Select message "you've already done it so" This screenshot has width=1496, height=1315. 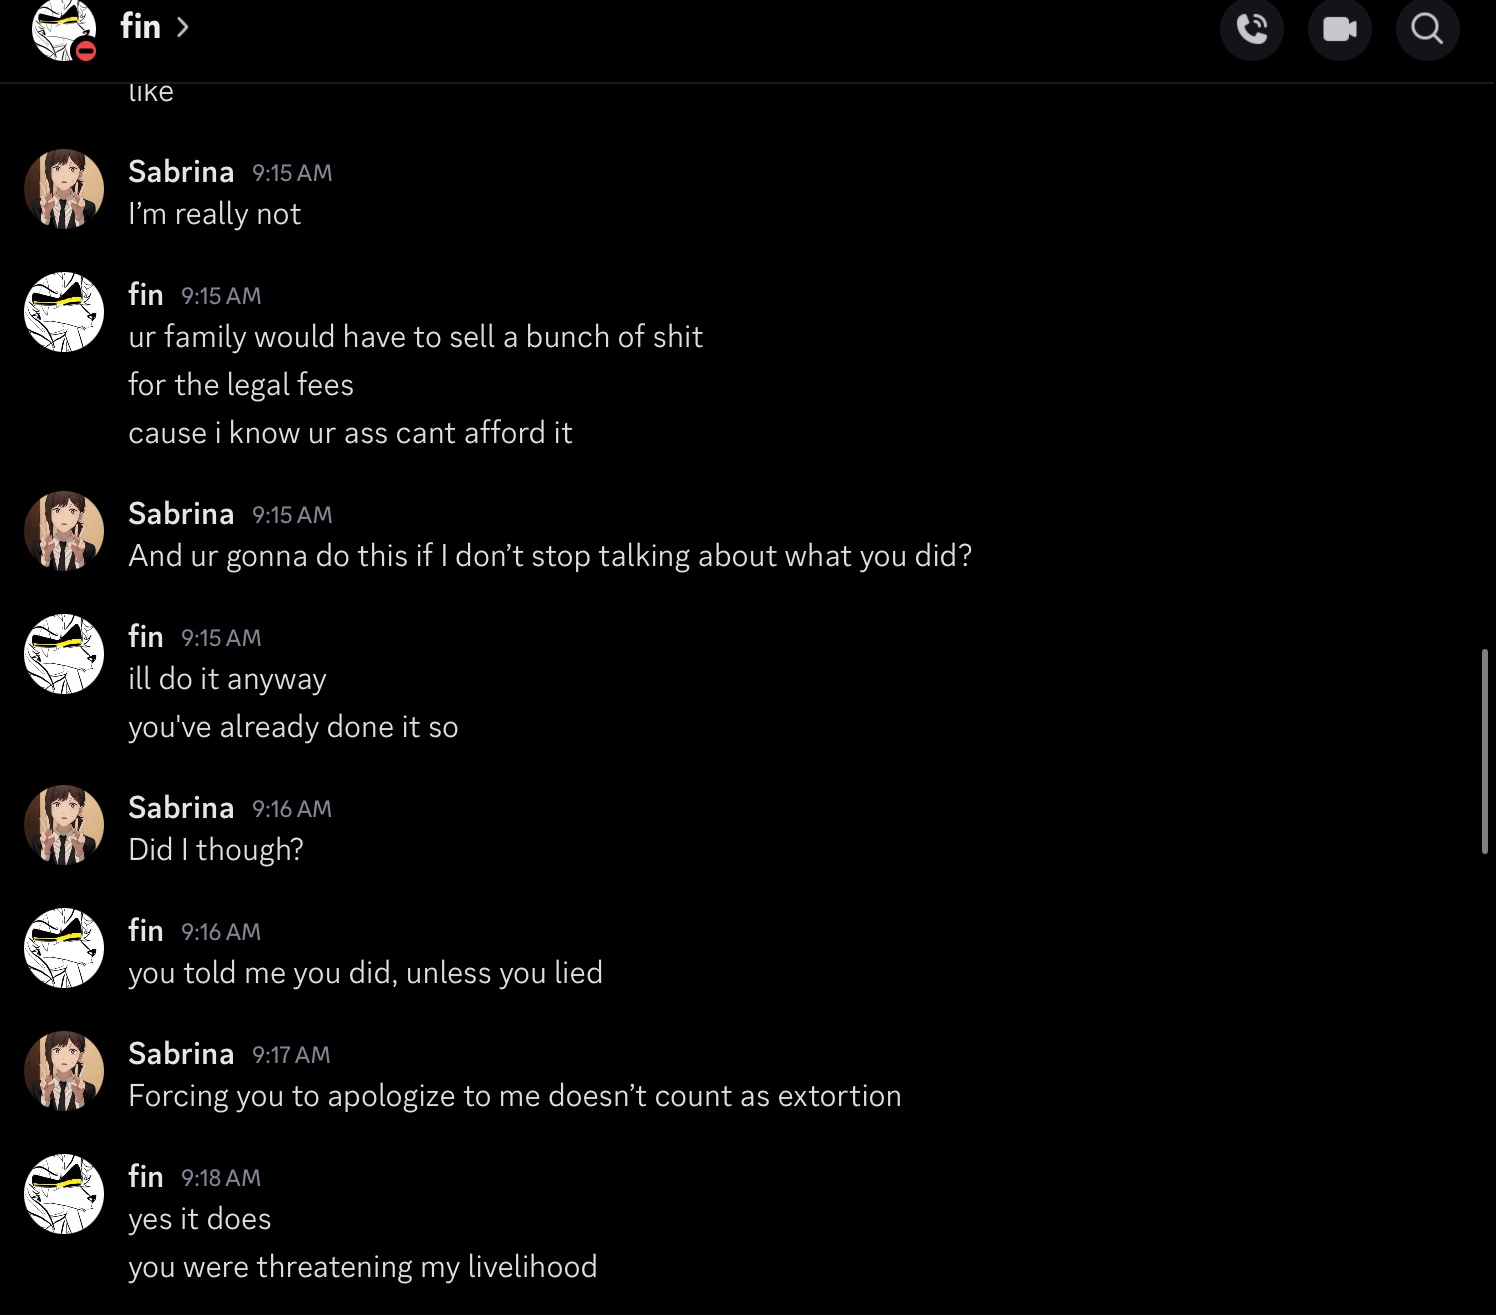pyautogui.click(x=293, y=727)
